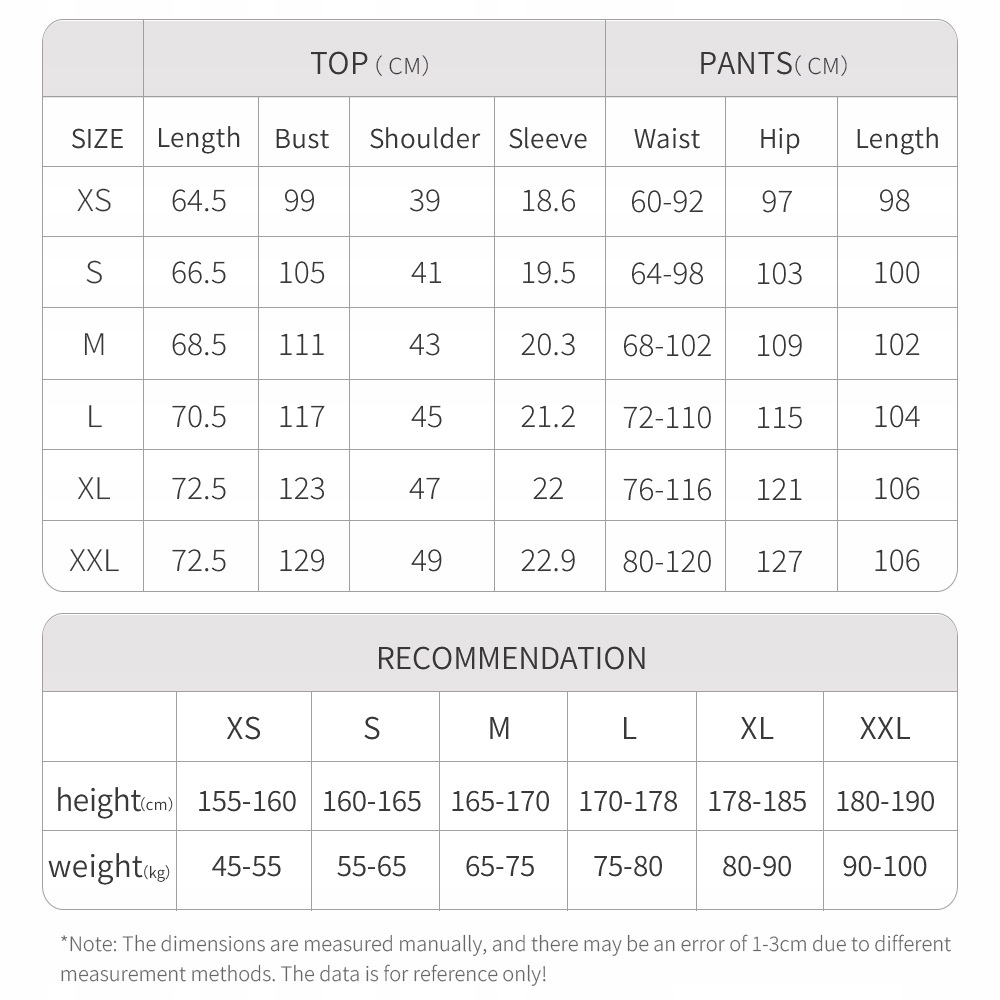This screenshot has width=1000, height=1000.
Task: Click the TOP (CM) section header
Action: click(370, 64)
